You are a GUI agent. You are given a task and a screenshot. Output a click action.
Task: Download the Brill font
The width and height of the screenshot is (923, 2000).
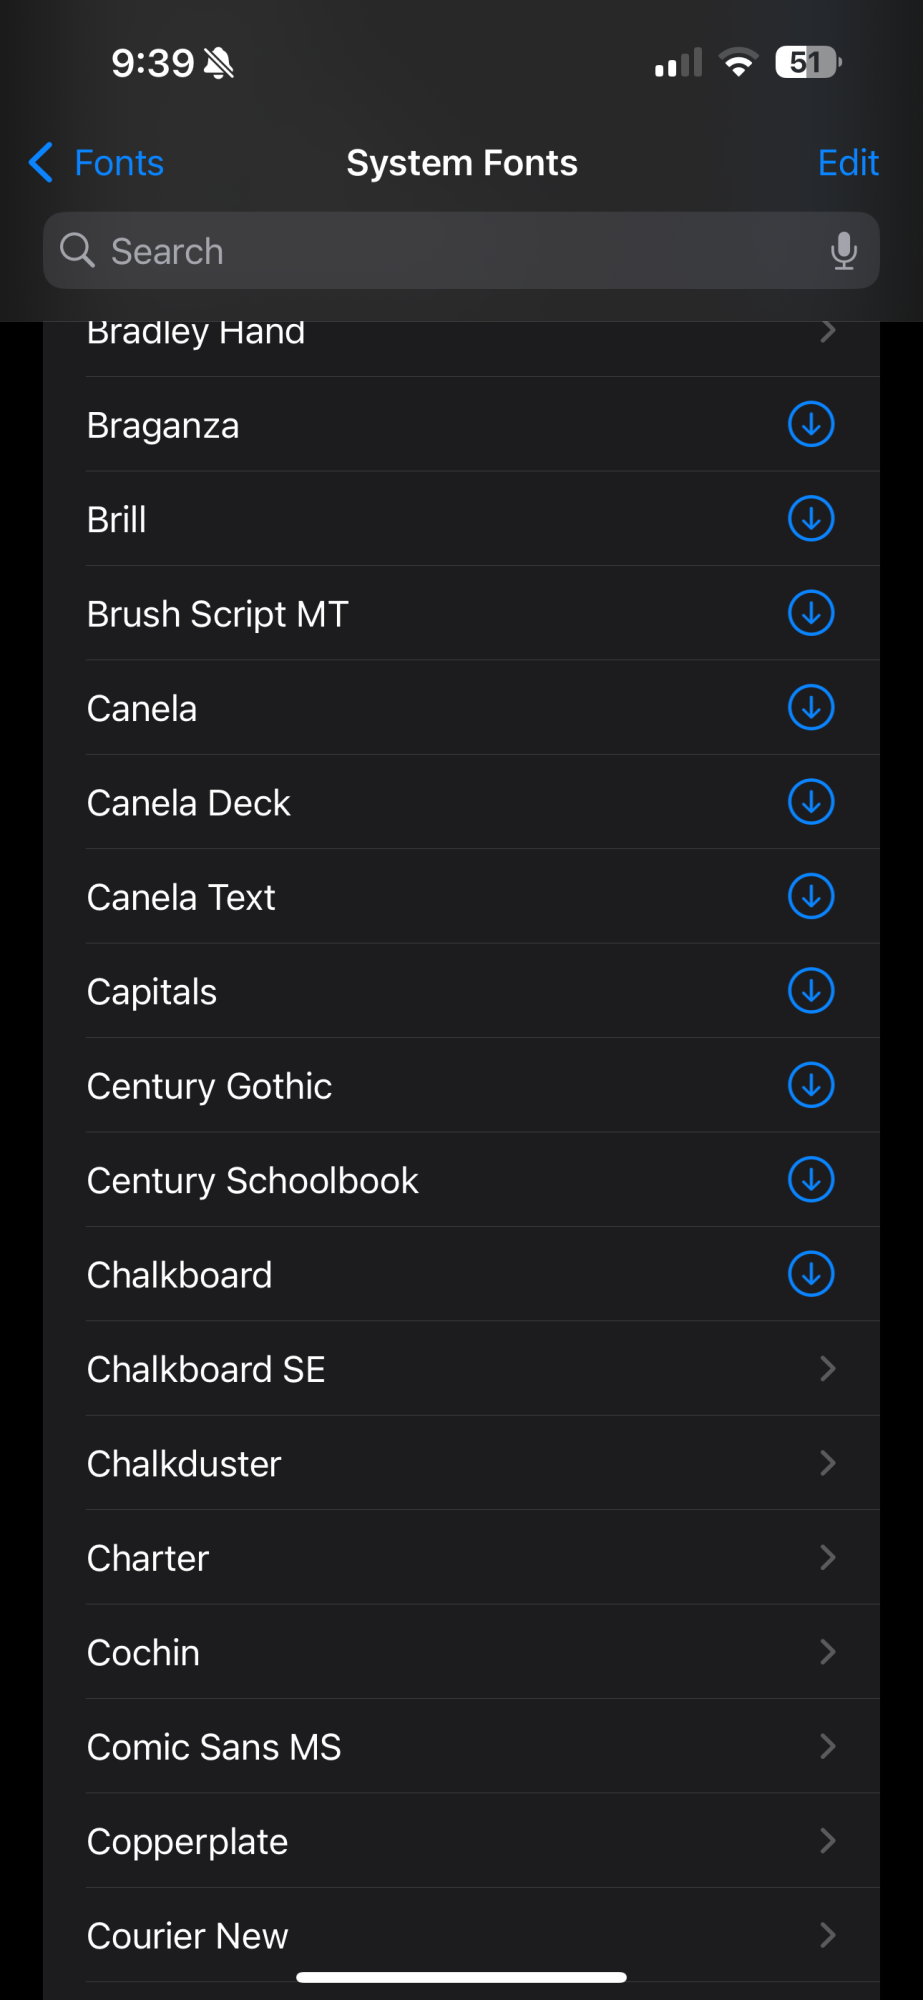point(811,519)
